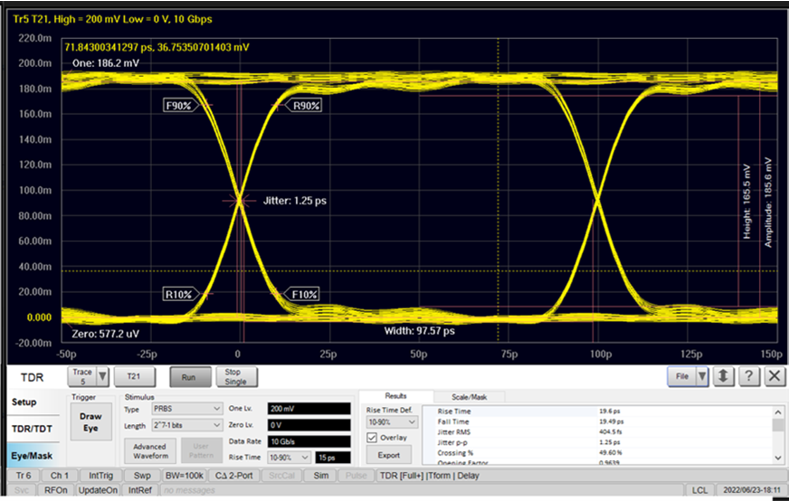The width and height of the screenshot is (789, 501).
Task: Click the Trace 5 button label
Action: [x=82, y=376]
